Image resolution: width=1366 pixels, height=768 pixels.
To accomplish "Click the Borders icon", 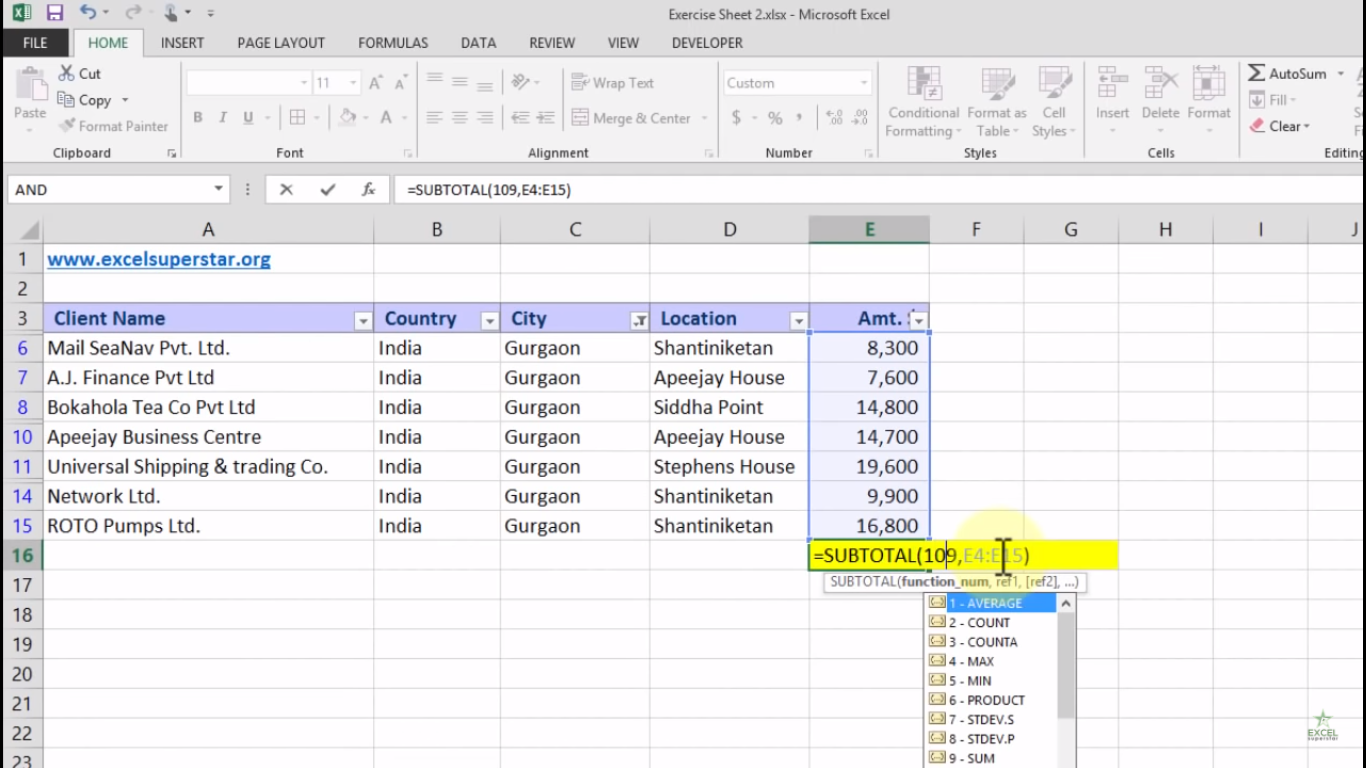I will click(x=297, y=118).
